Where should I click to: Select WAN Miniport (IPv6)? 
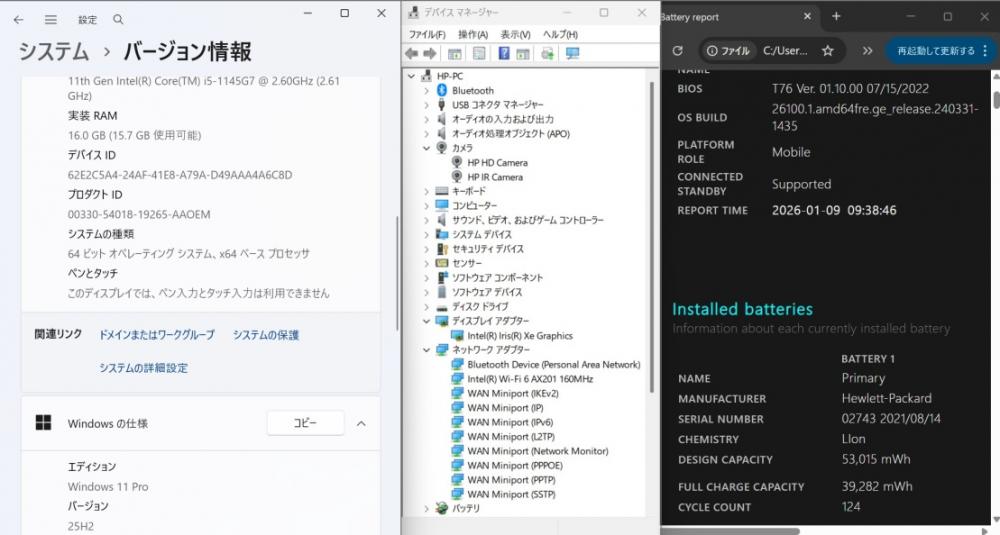pyautogui.click(x=510, y=422)
